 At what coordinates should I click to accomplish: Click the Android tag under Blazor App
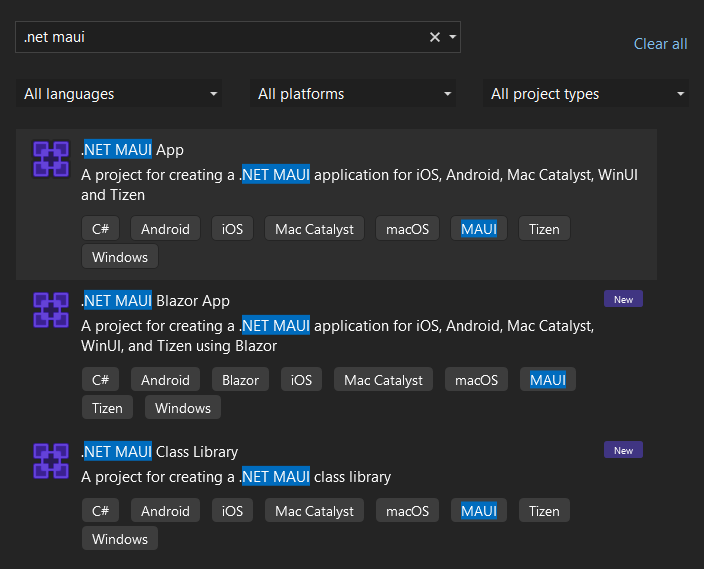(x=165, y=380)
